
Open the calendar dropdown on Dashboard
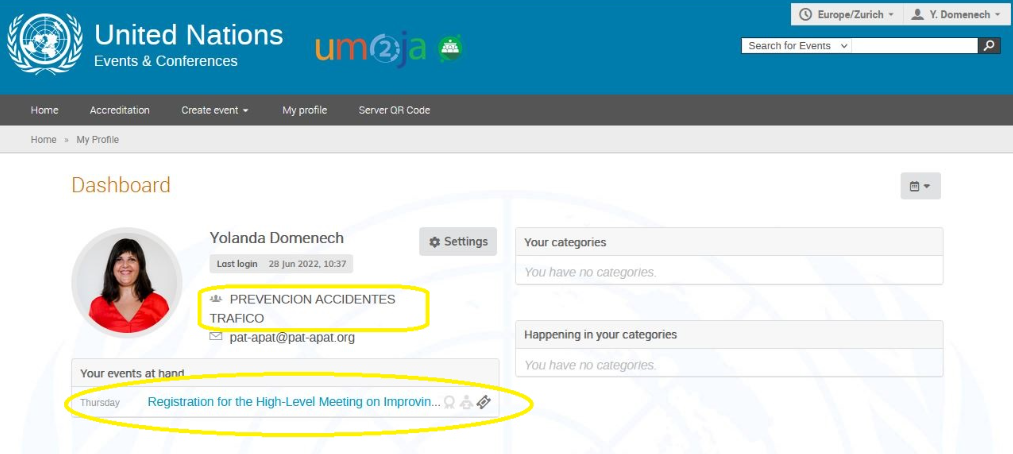(920, 186)
